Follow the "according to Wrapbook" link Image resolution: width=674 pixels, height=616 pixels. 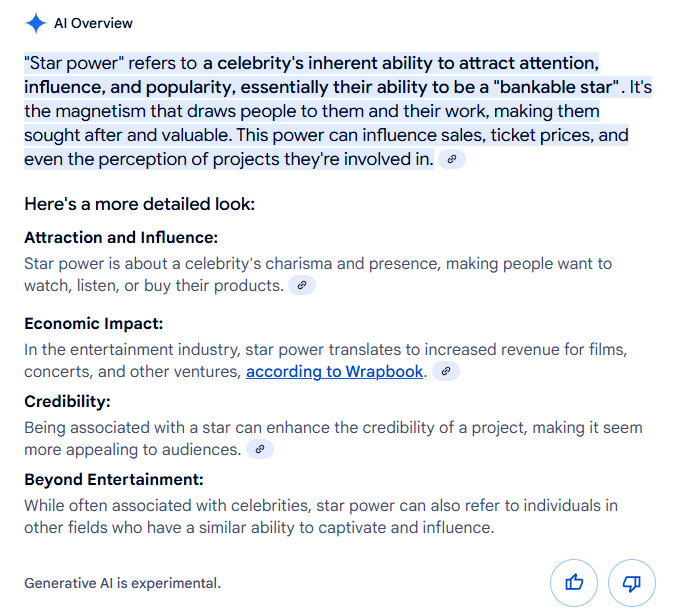click(336, 372)
